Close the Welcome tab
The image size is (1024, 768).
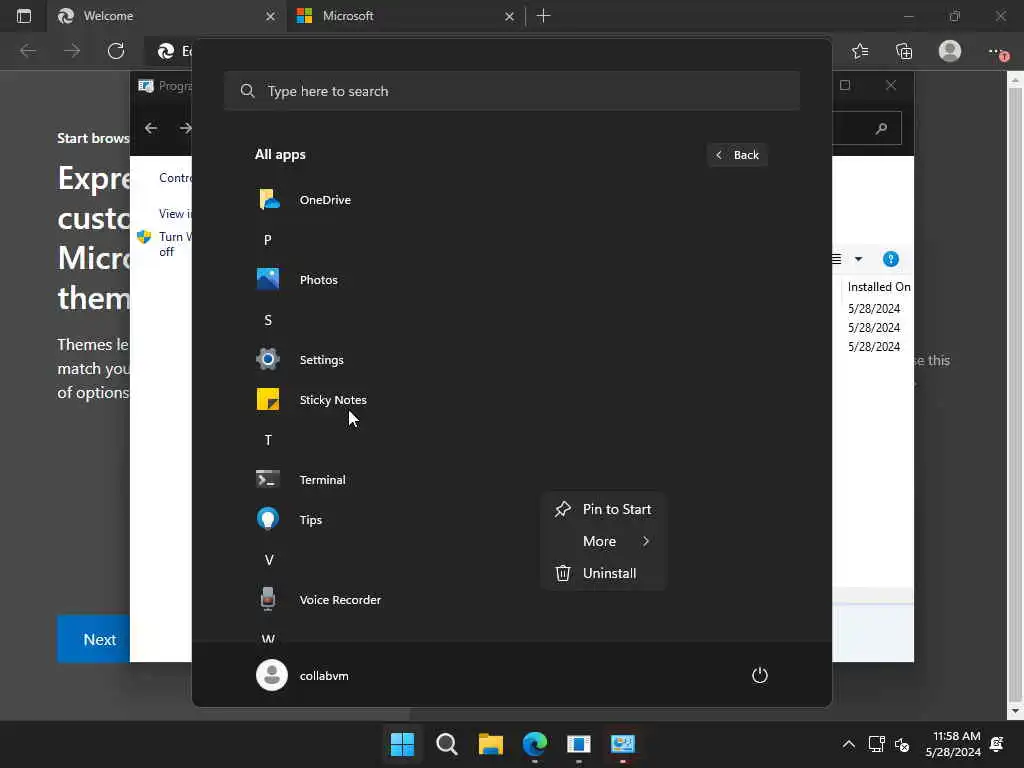(270, 16)
